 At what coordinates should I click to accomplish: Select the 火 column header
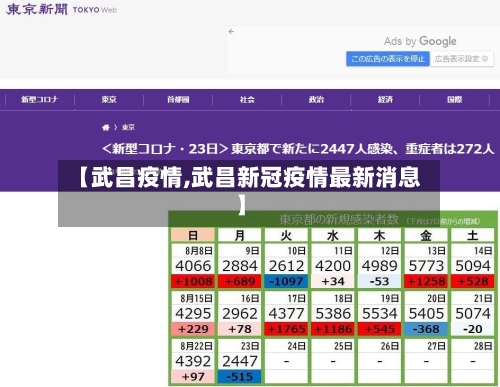point(286,235)
